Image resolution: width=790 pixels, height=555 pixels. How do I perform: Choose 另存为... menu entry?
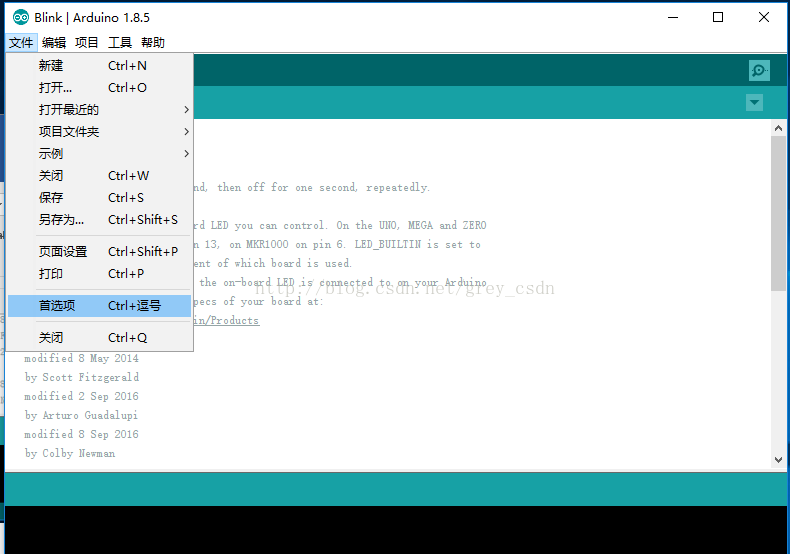[99, 220]
